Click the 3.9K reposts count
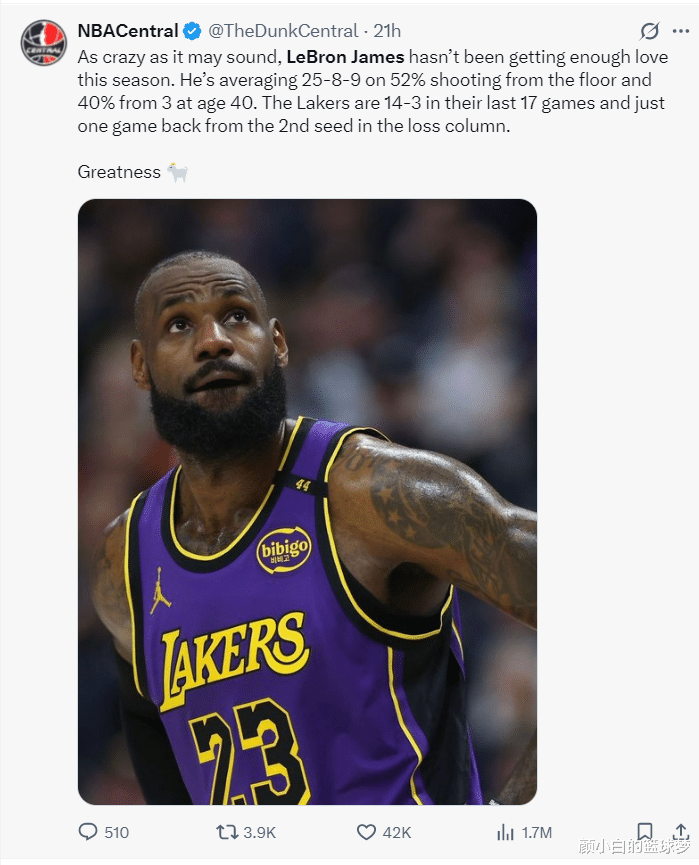The image size is (699, 865). tap(259, 832)
